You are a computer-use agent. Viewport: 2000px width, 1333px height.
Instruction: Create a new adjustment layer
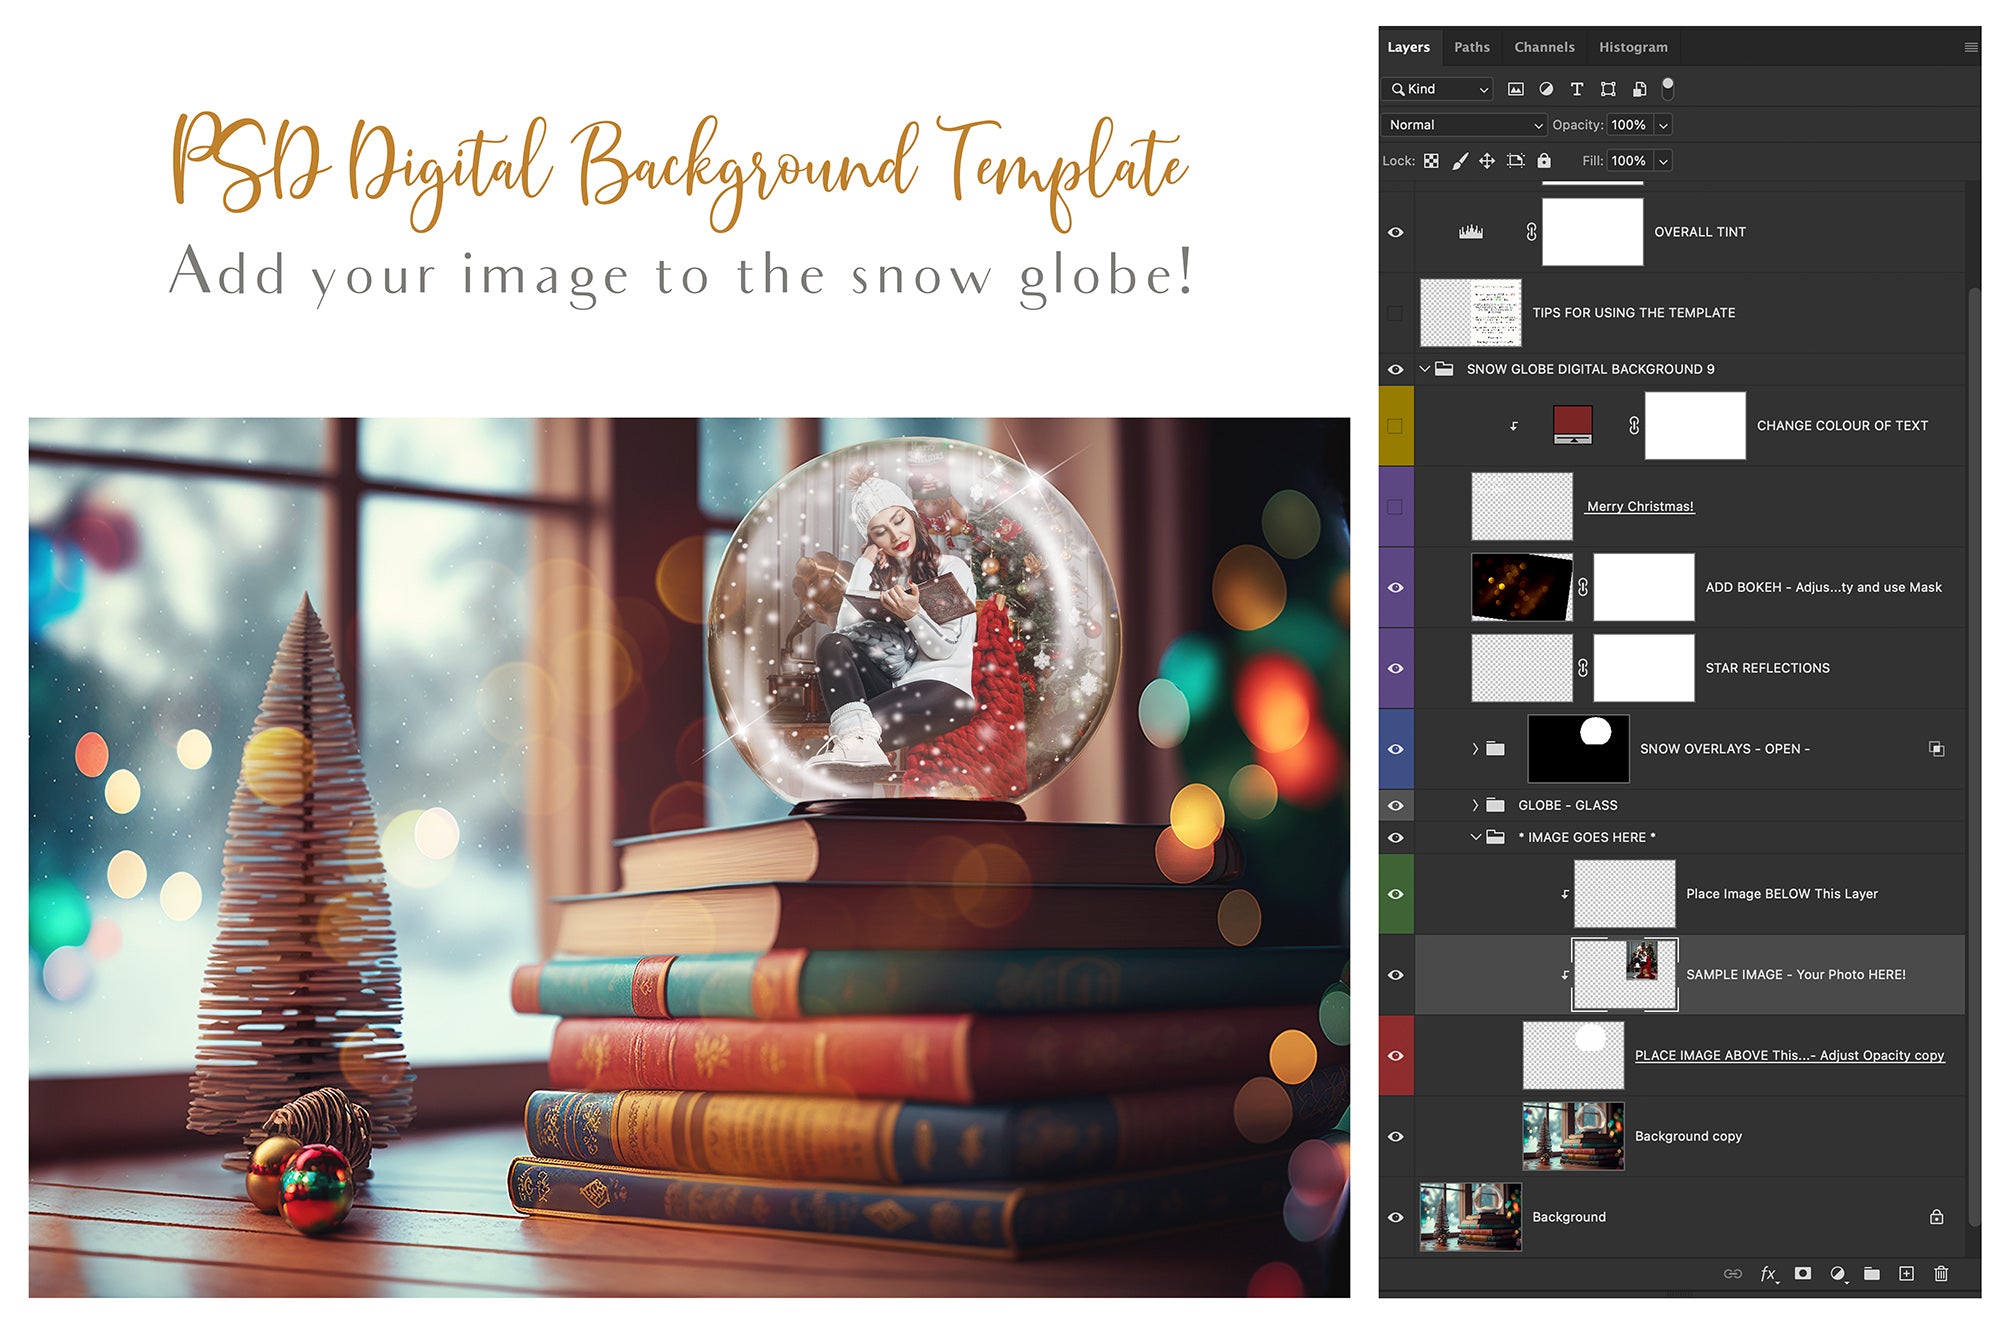(x=1839, y=1274)
